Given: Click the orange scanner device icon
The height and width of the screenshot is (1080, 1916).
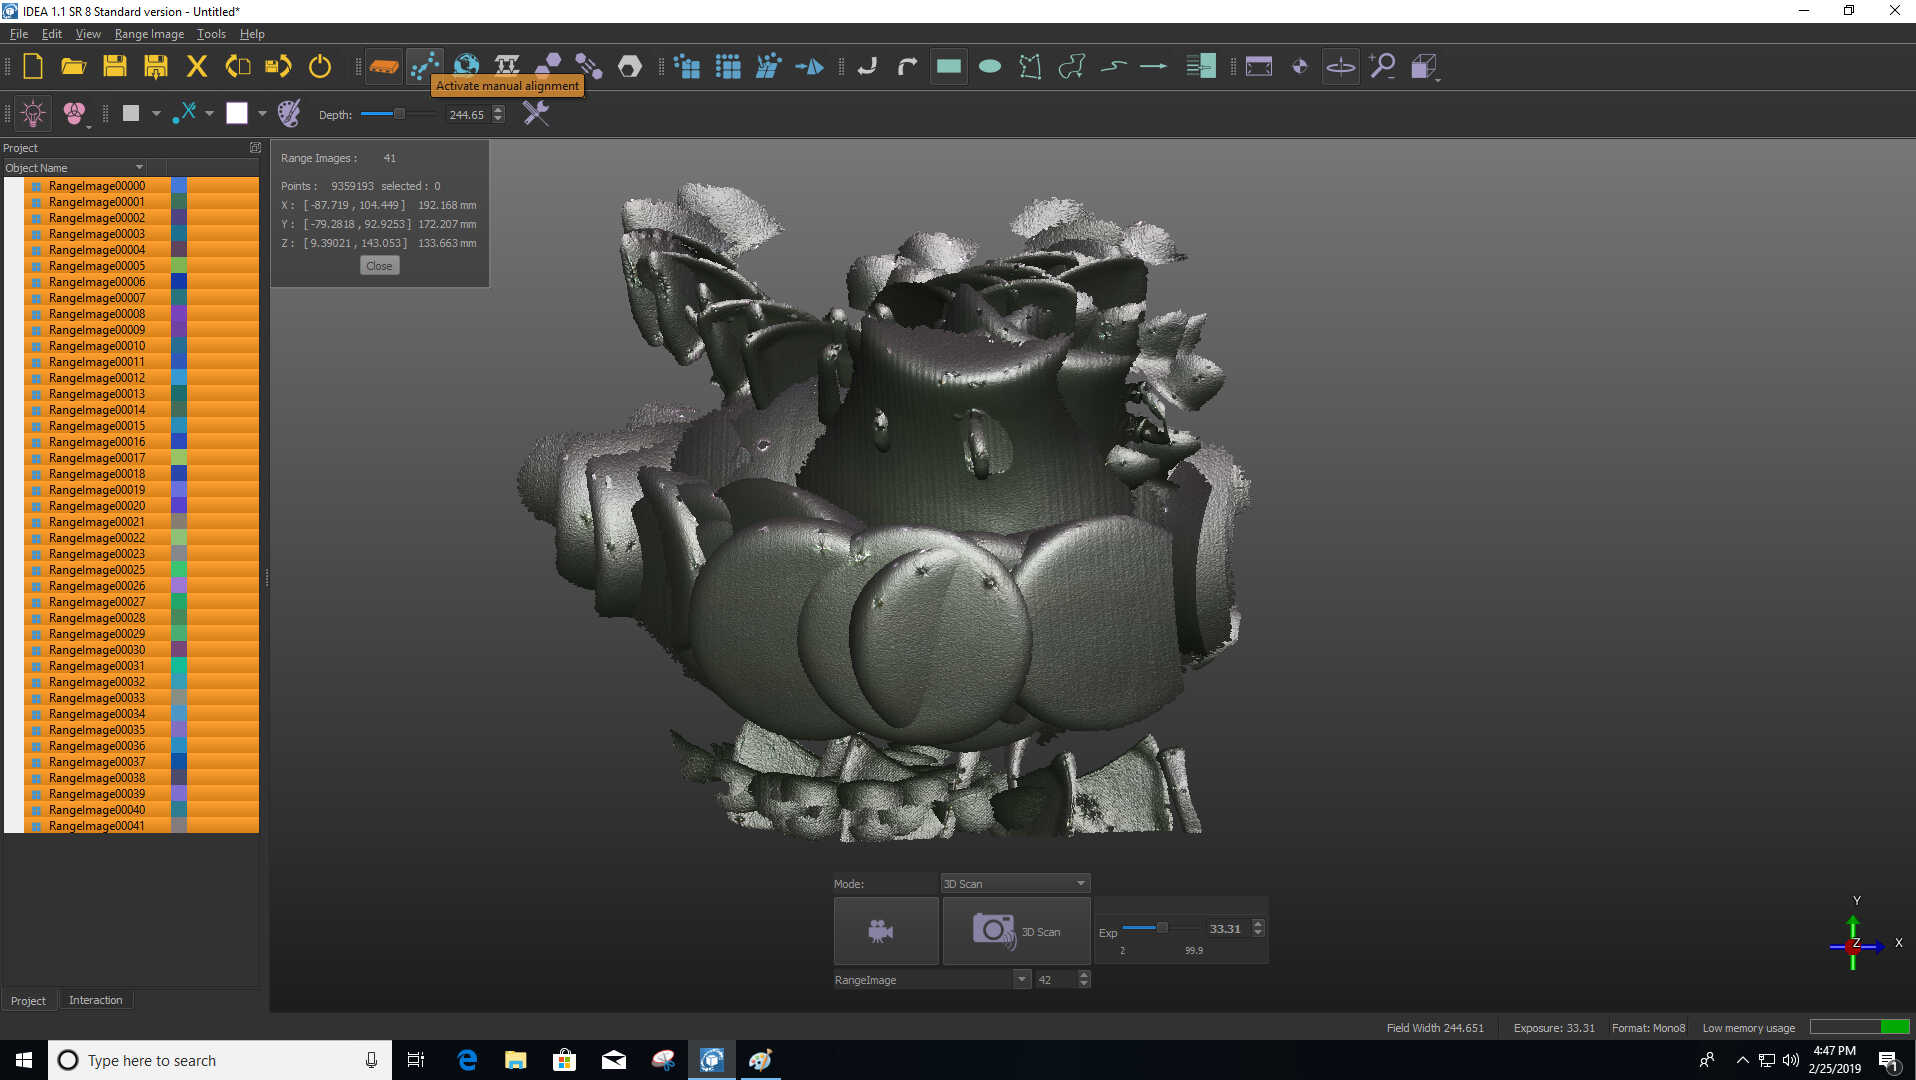Looking at the screenshot, I should (x=384, y=67).
